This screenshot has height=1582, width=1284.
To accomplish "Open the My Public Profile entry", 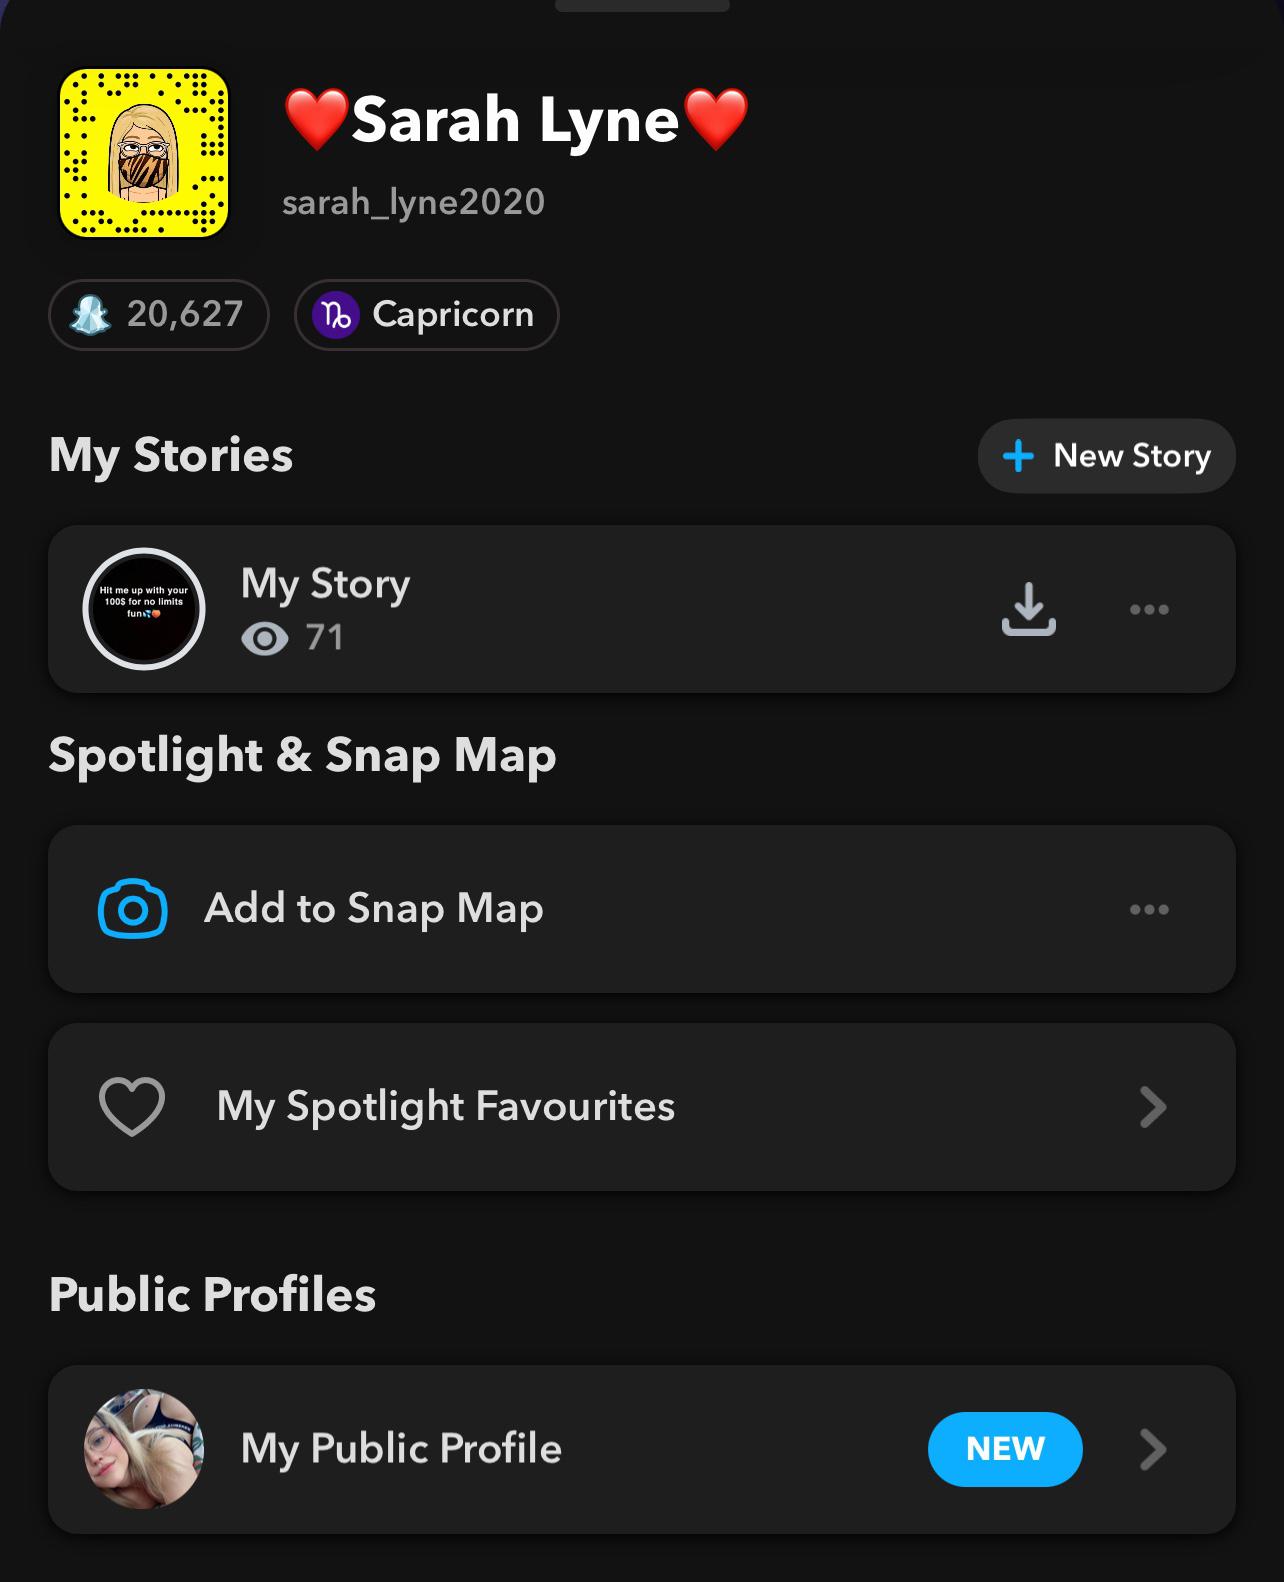I will 401,1449.
